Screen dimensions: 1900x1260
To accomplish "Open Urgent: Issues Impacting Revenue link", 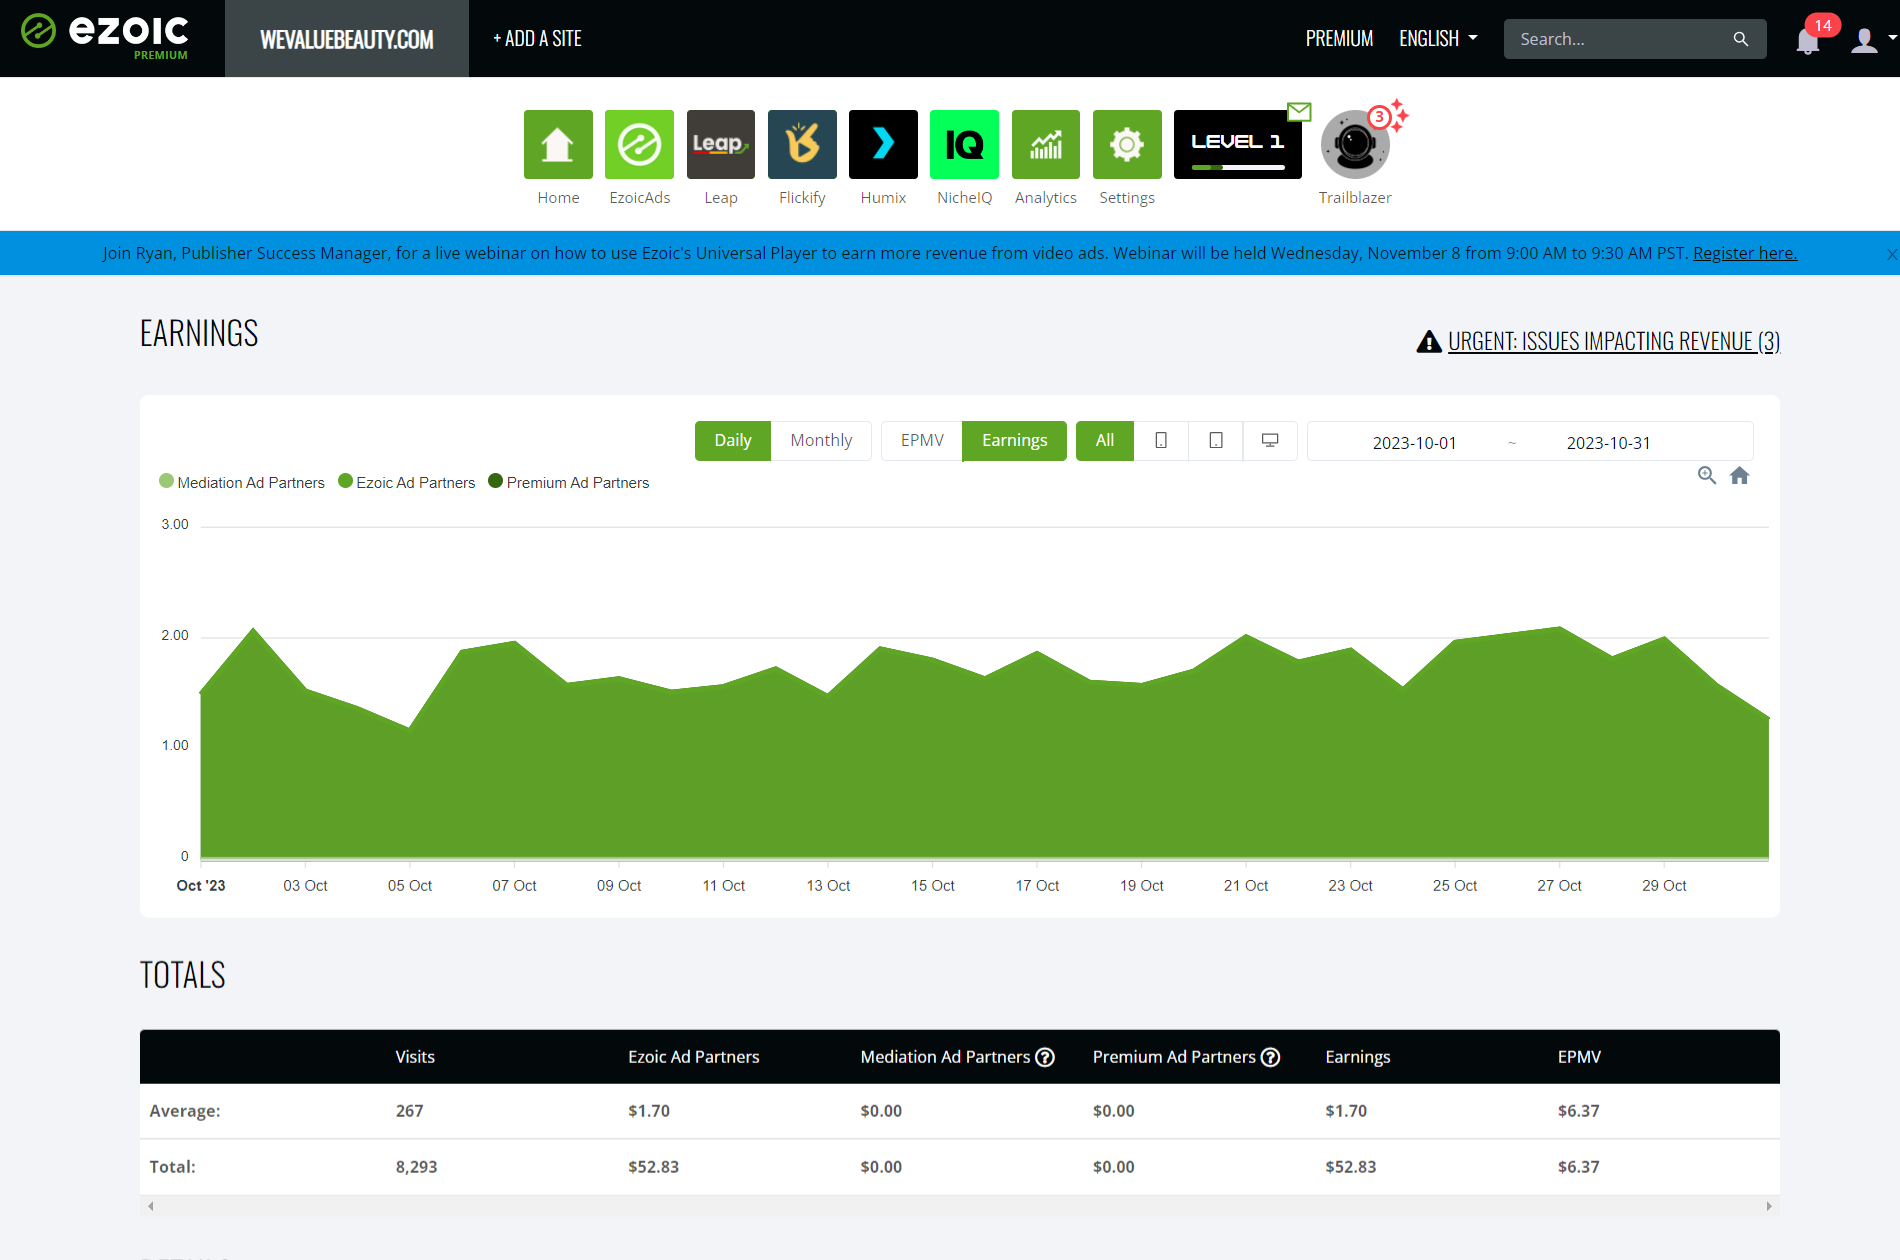I will coord(1614,342).
